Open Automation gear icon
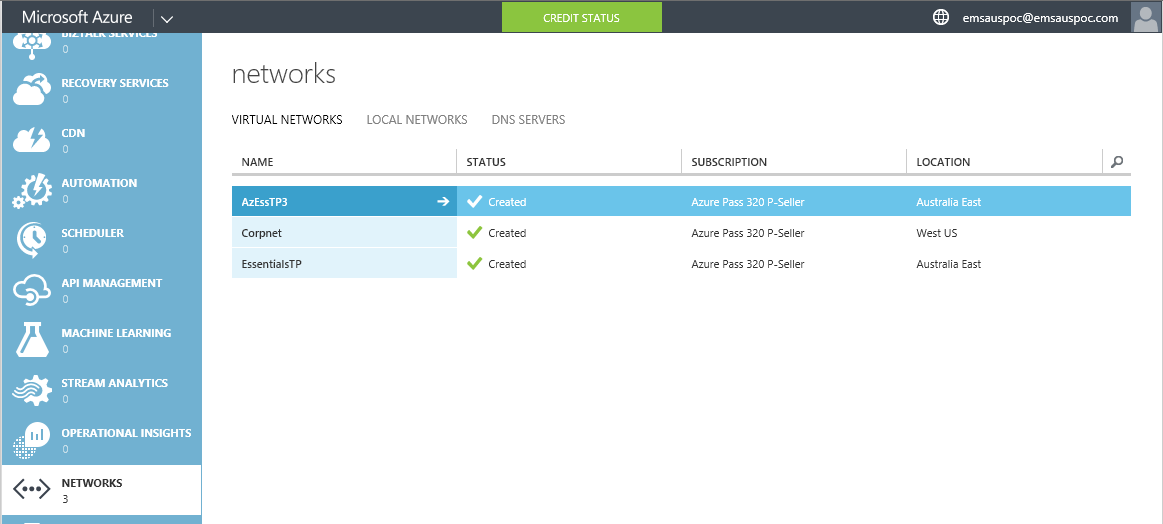This screenshot has width=1163, height=524. [x=32, y=191]
